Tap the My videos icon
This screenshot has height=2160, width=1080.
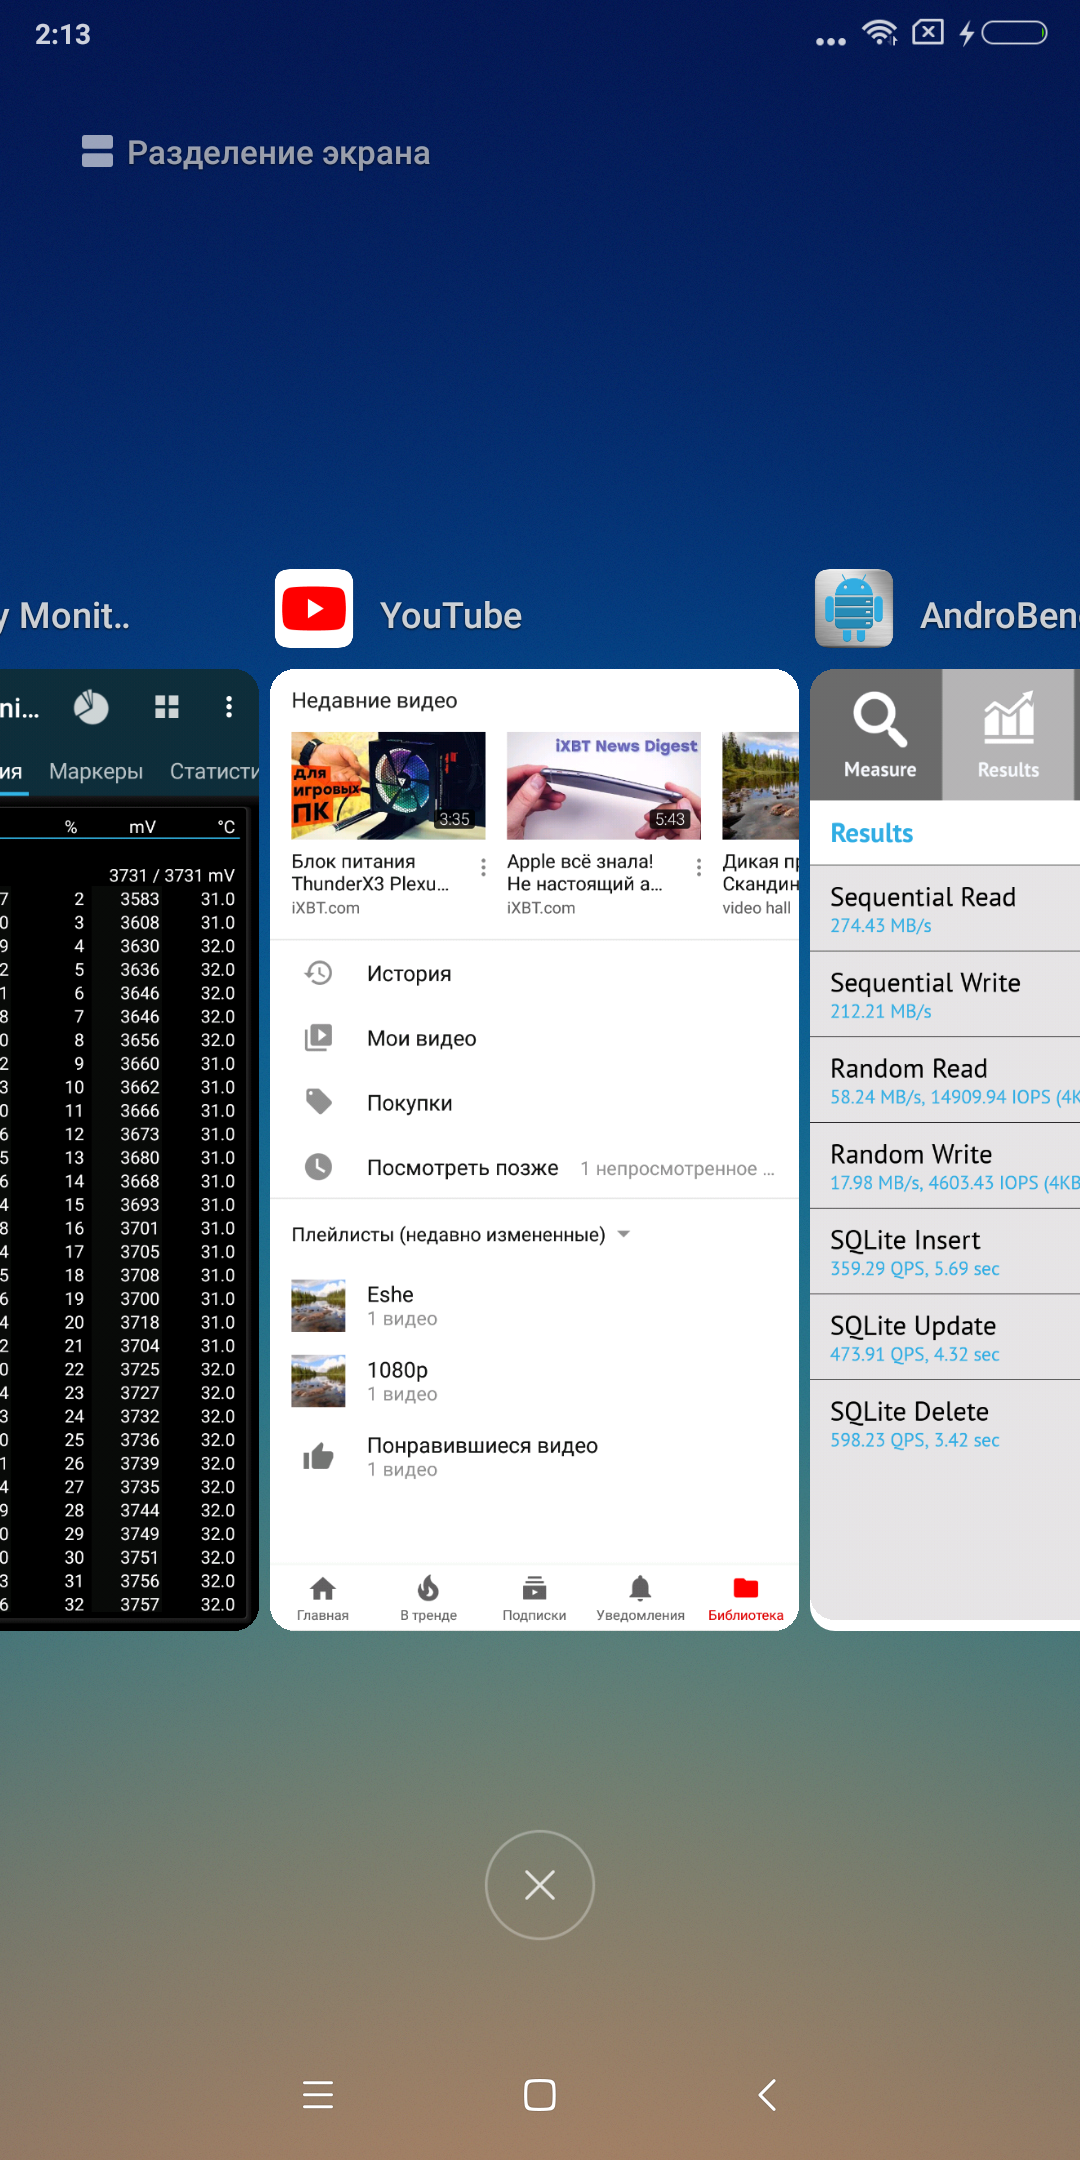click(318, 1038)
